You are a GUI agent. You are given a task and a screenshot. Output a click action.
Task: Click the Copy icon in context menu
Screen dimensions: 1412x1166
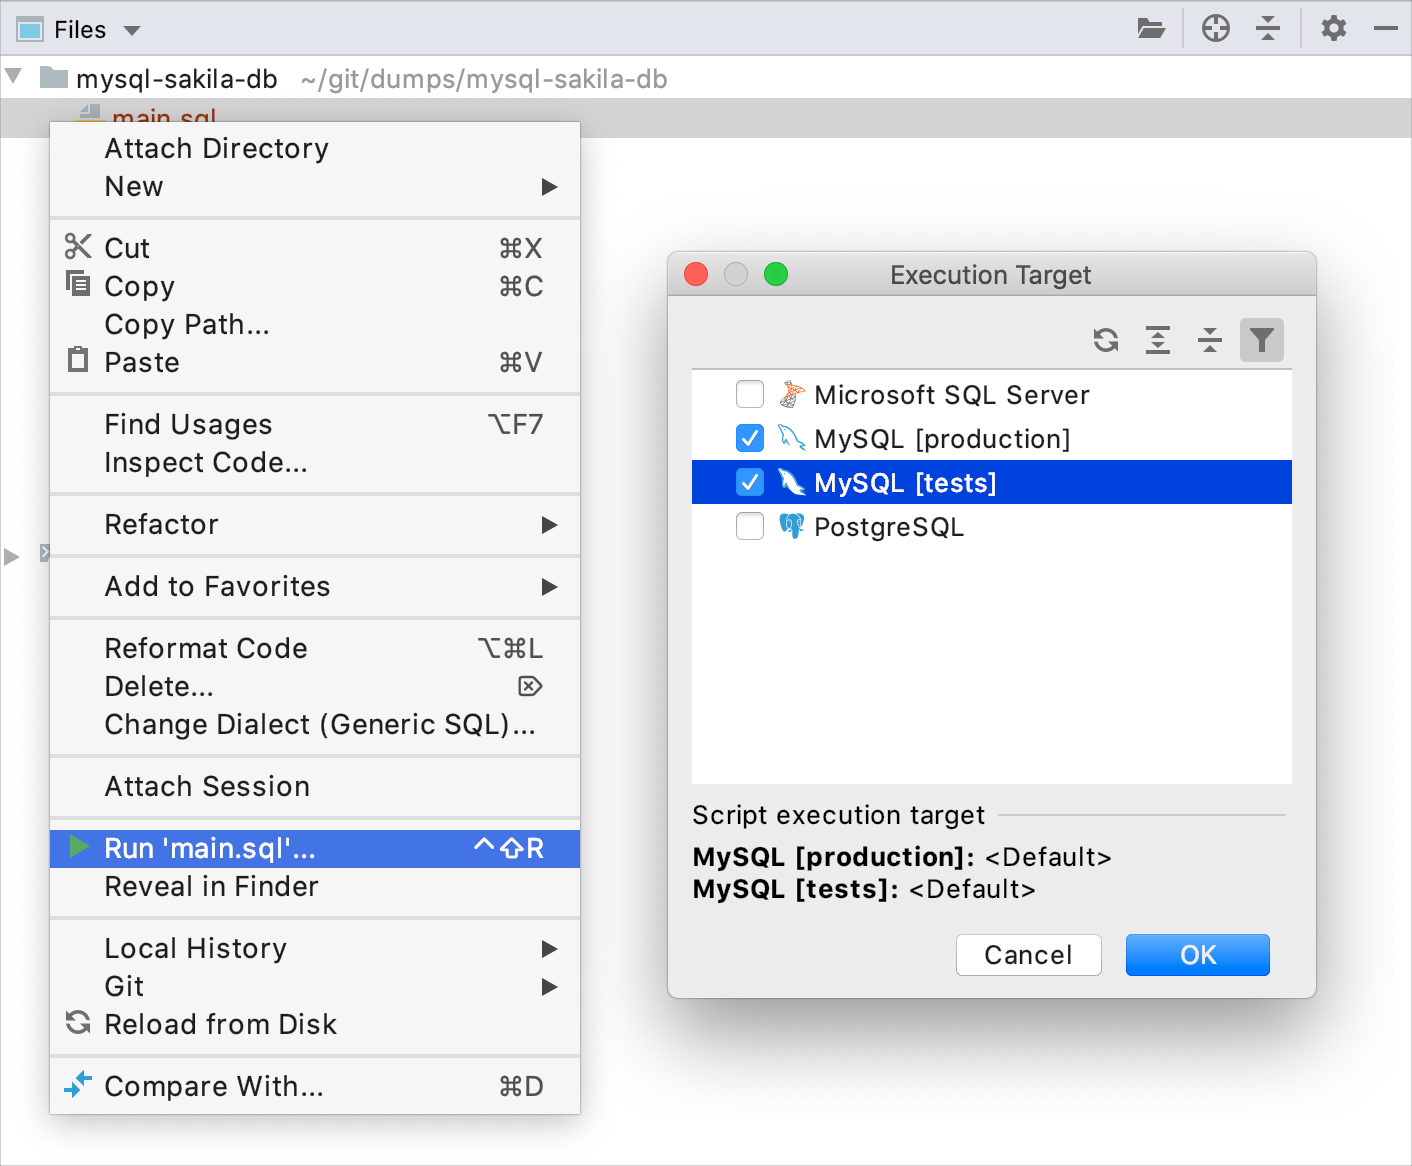[x=78, y=283]
